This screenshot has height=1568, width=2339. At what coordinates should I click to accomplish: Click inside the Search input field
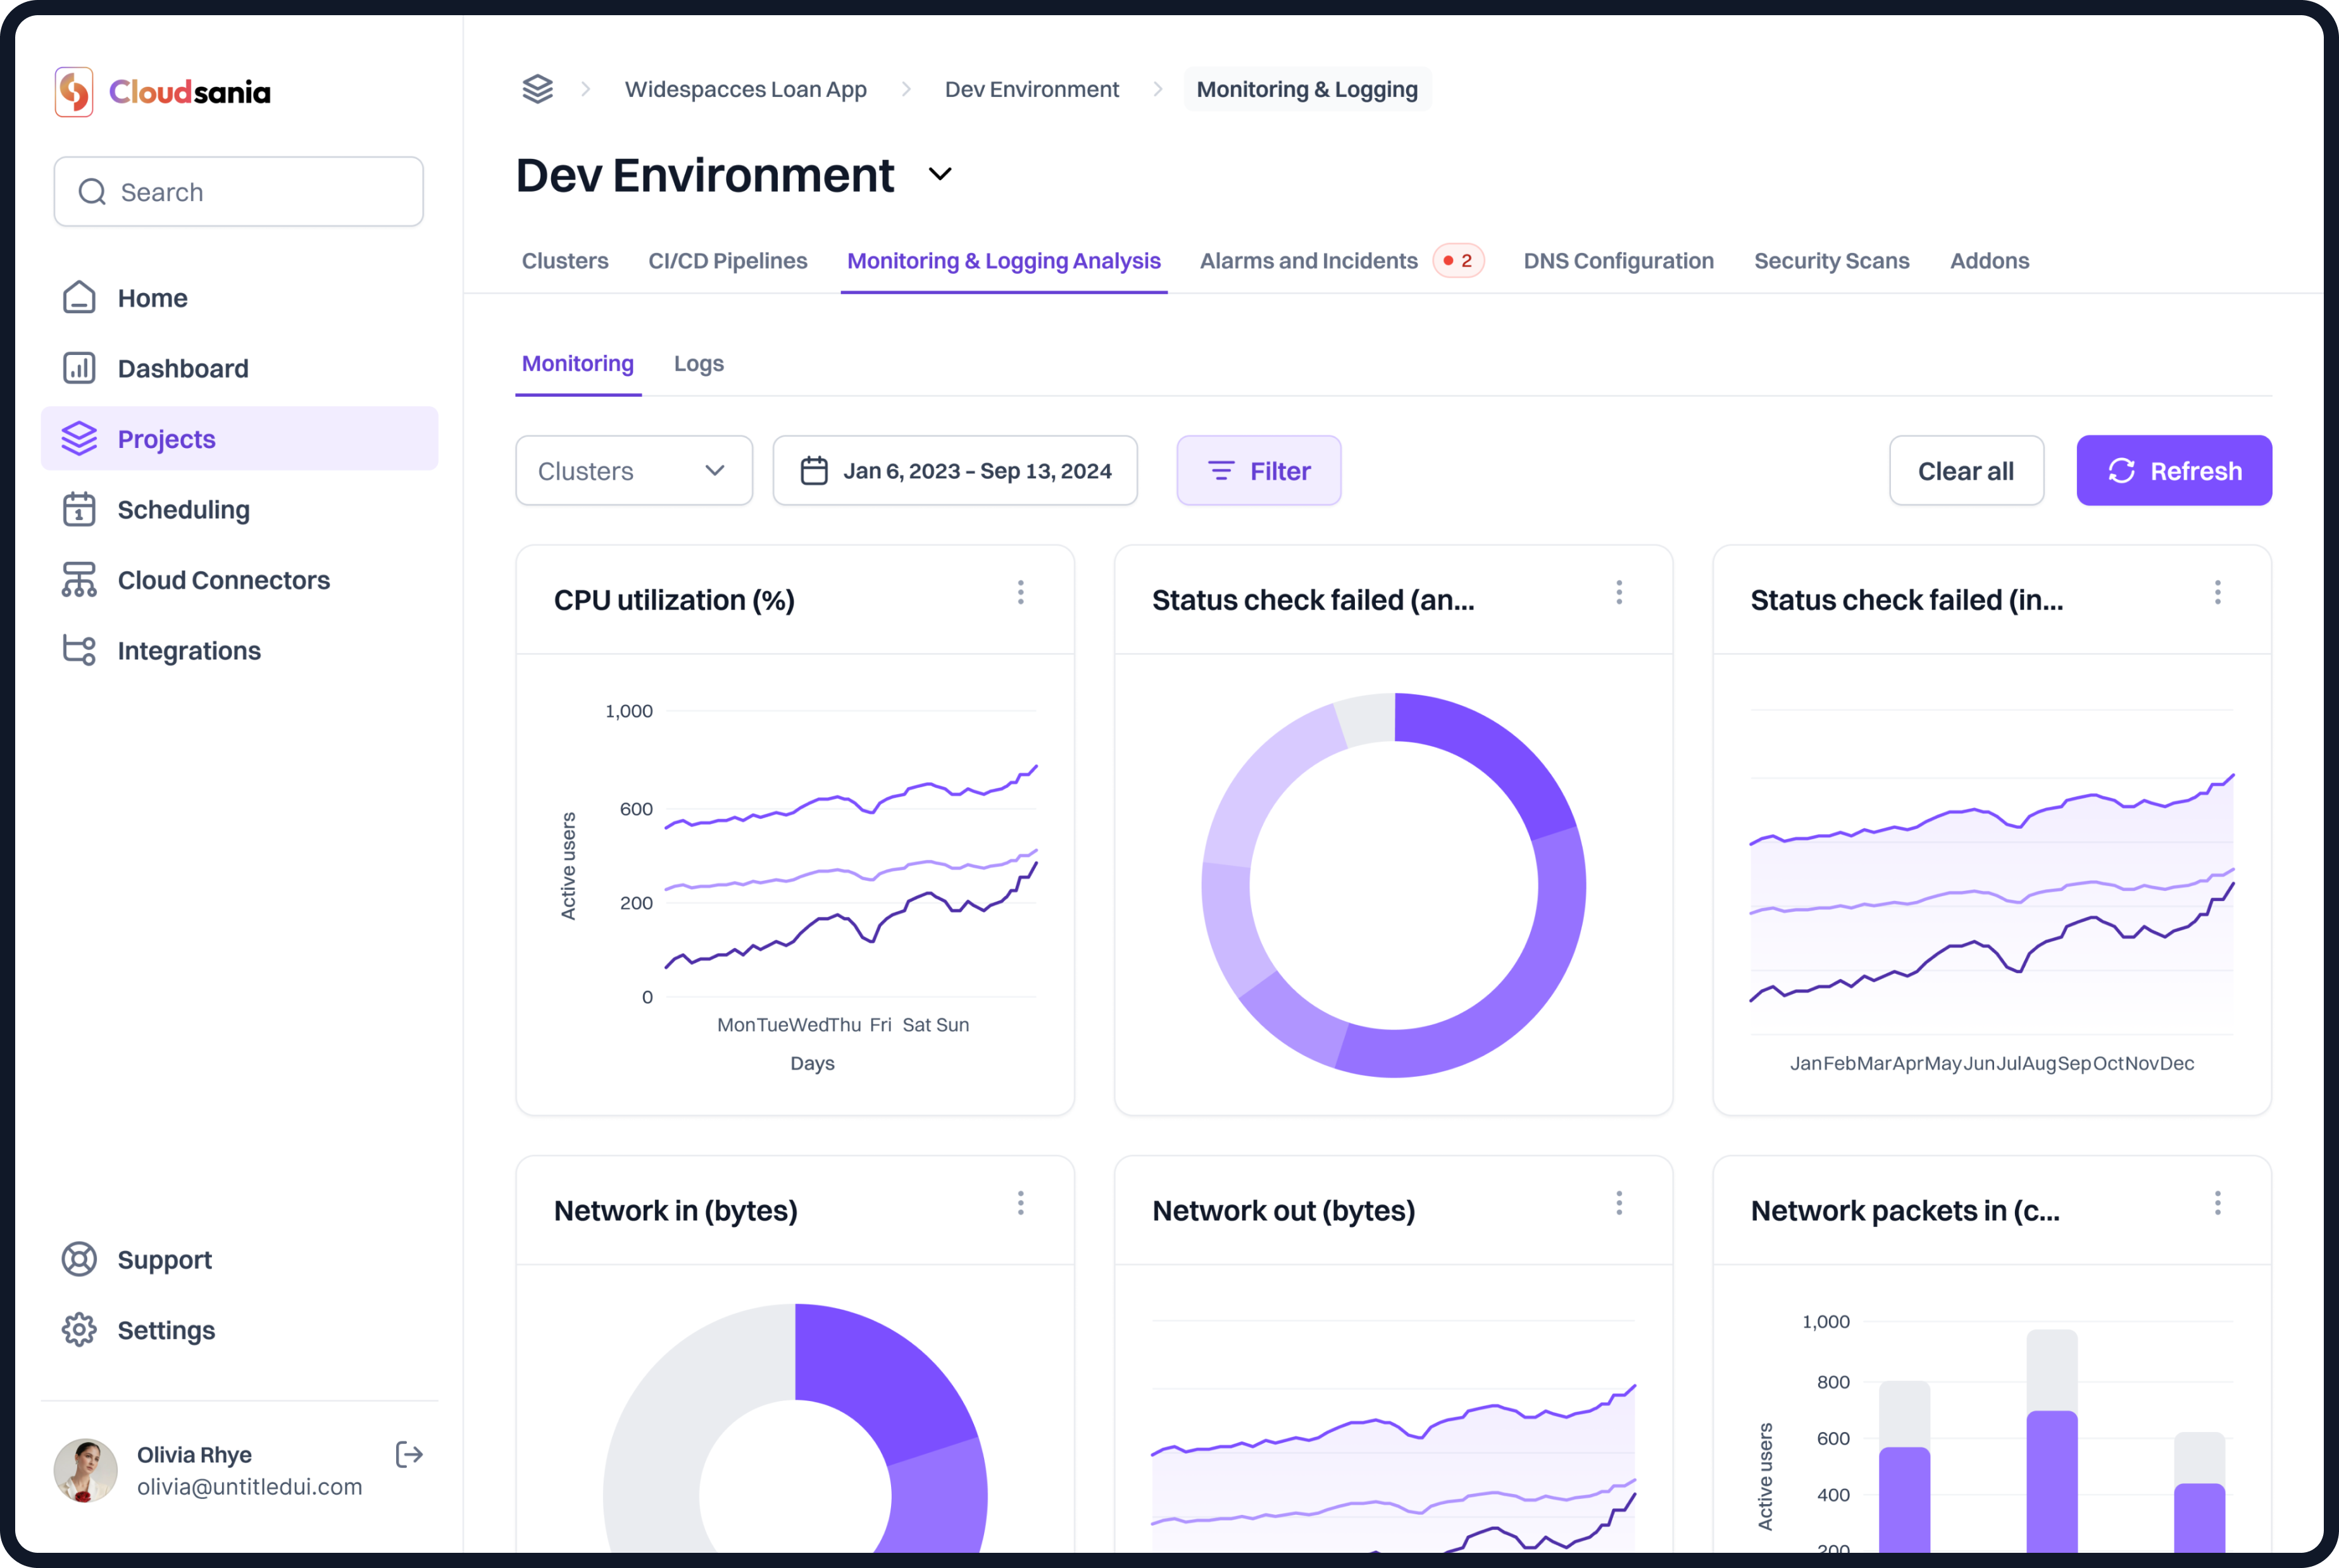point(239,192)
